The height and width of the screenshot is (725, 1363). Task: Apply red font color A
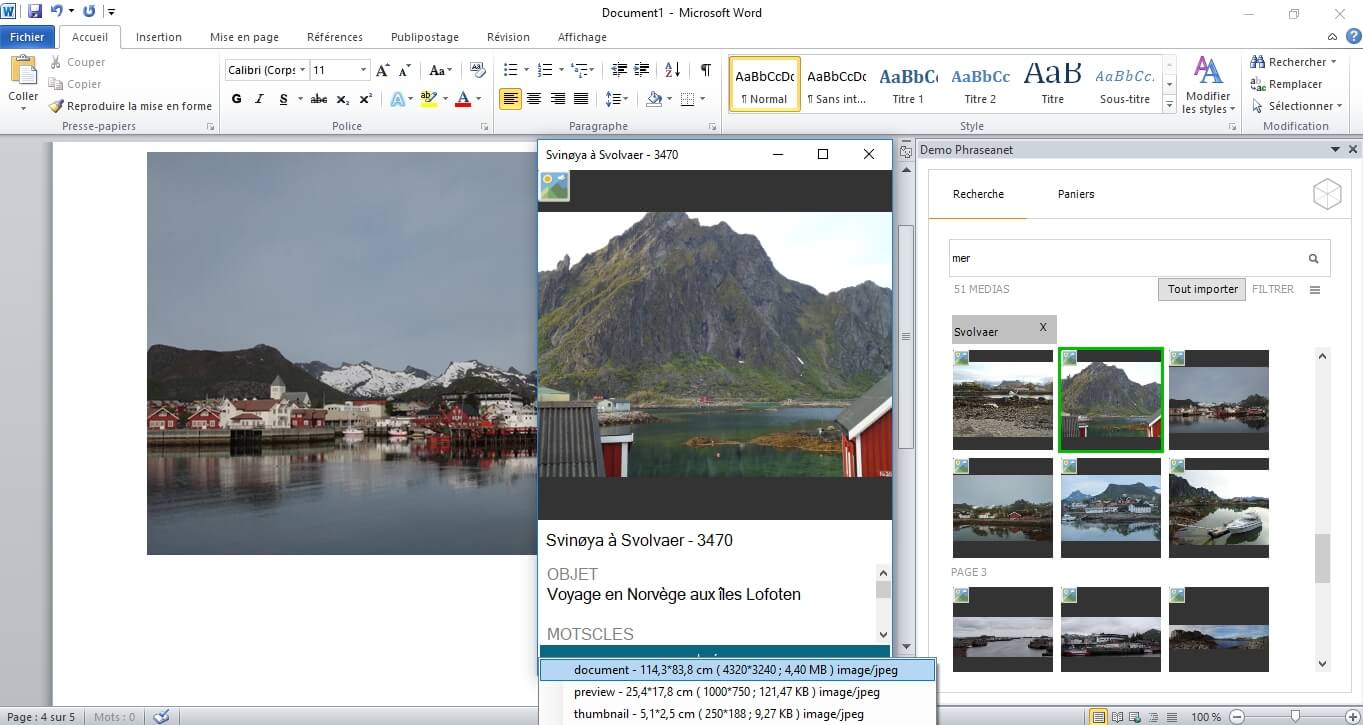(463, 99)
